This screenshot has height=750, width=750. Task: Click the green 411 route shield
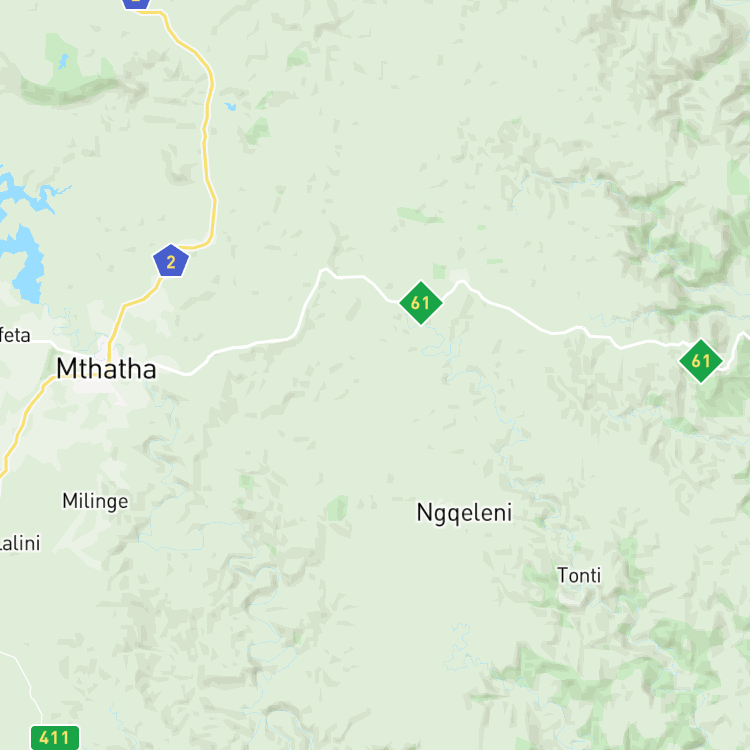coord(55,738)
